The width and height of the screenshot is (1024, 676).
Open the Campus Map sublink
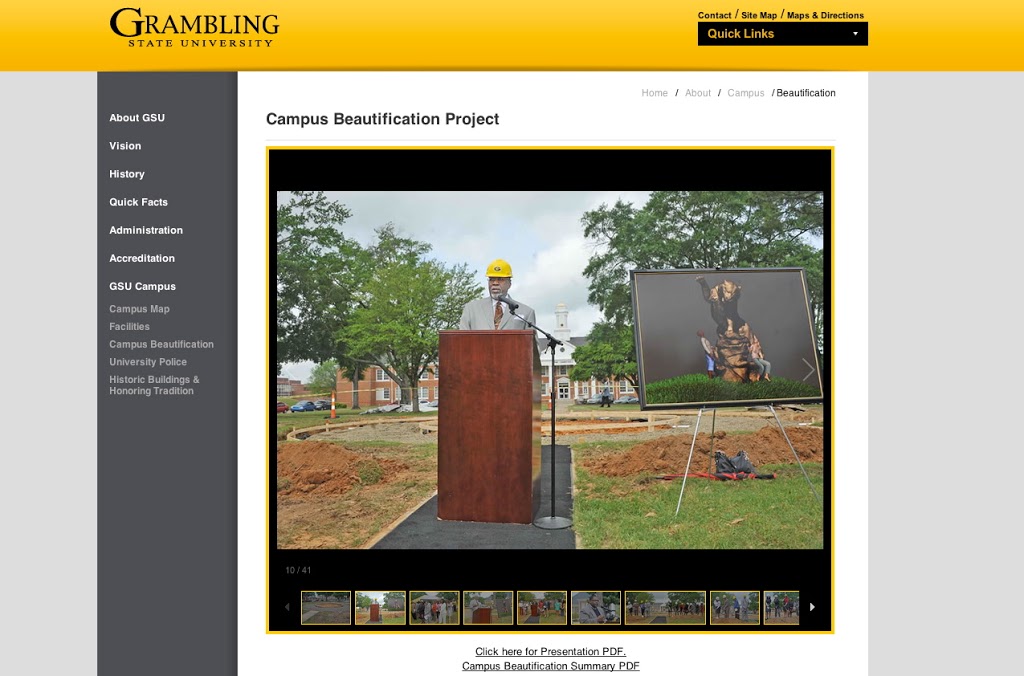[139, 309]
